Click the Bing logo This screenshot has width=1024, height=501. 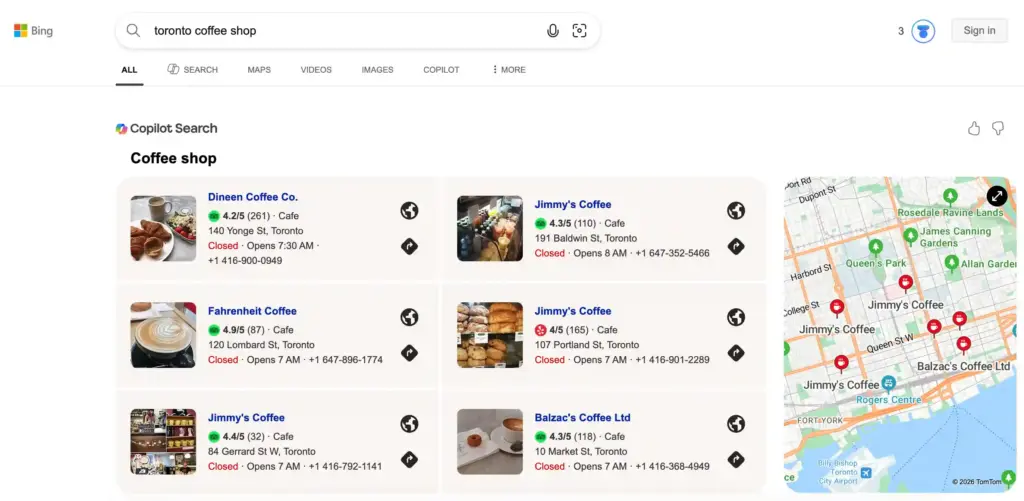tap(33, 31)
